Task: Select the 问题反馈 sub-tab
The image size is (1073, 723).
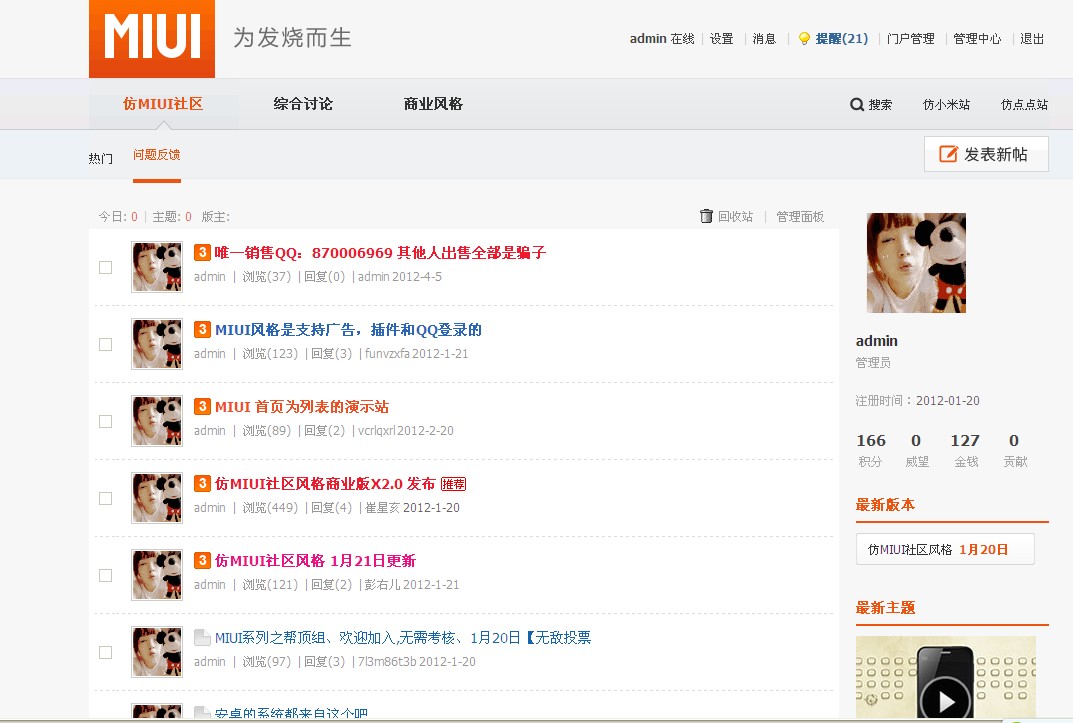Action: [157, 155]
